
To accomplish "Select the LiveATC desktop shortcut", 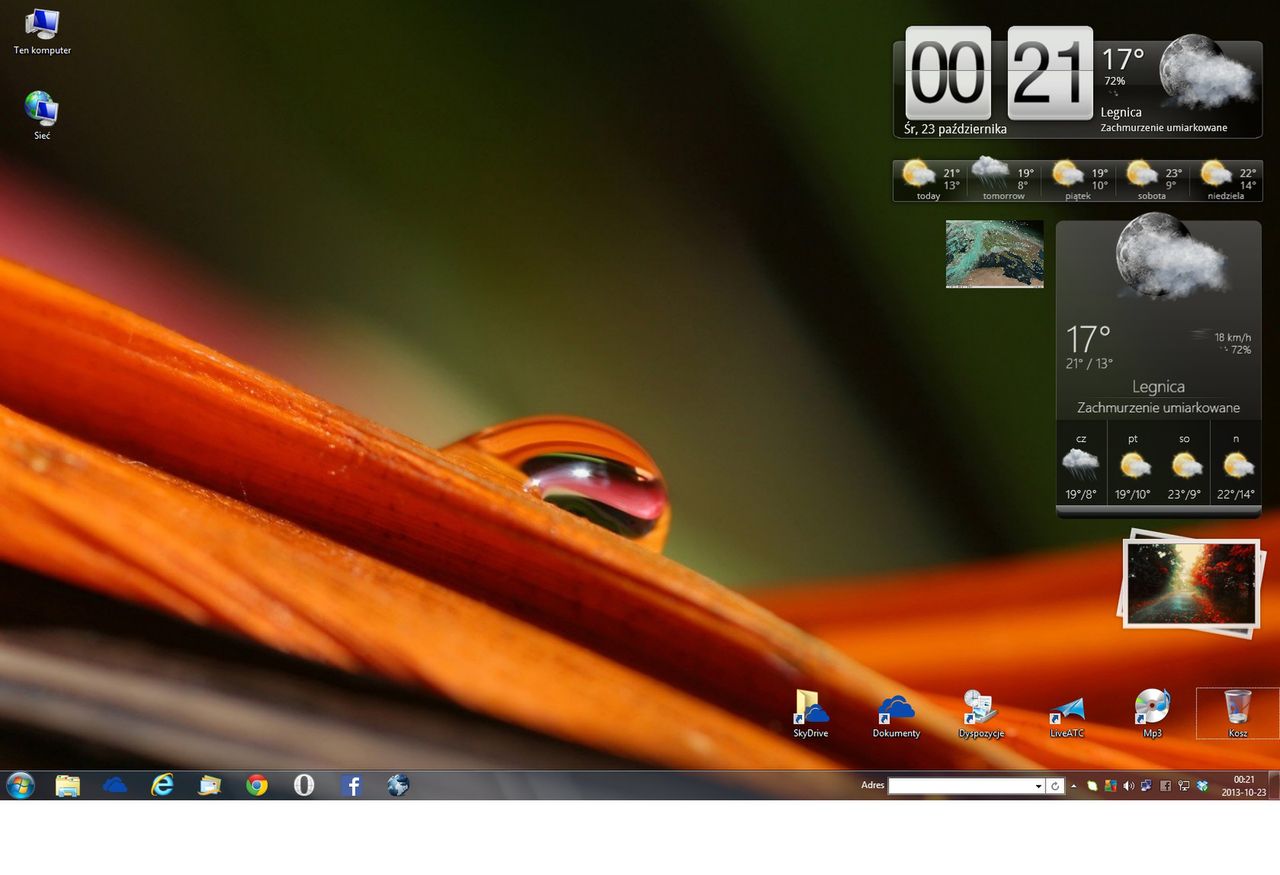I will click(x=1067, y=716).
